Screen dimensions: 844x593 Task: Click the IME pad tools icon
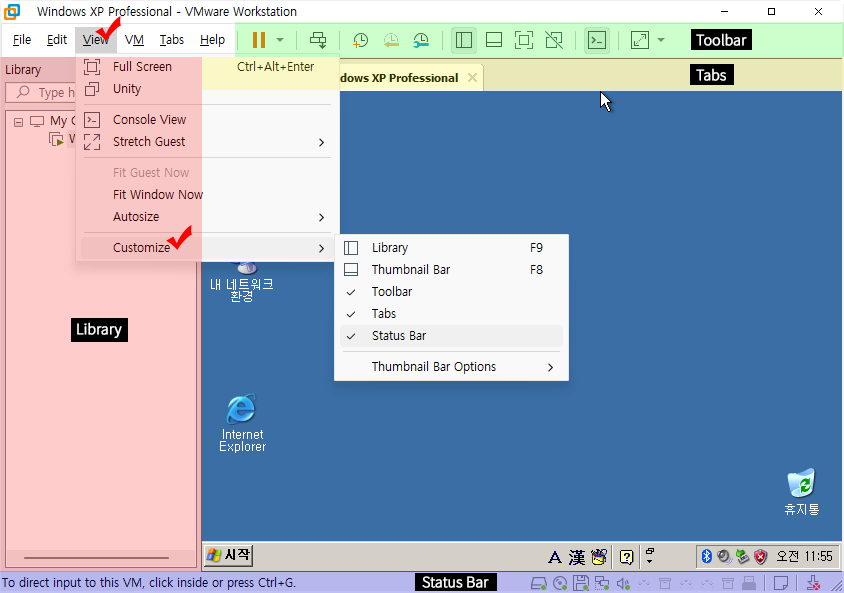(x=599, y=557)
